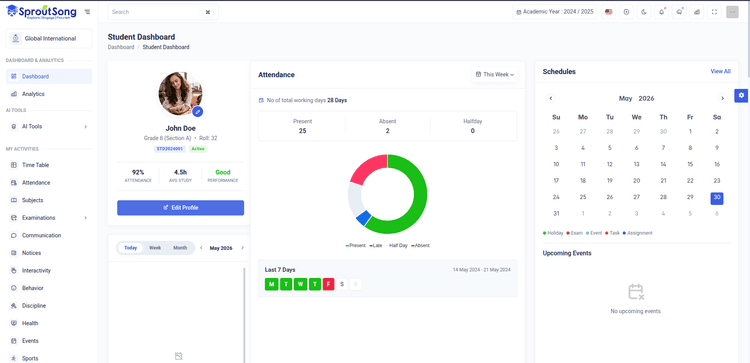
Task: Go to previous month in Schedules calendar
Action: (x=551, y=98)
